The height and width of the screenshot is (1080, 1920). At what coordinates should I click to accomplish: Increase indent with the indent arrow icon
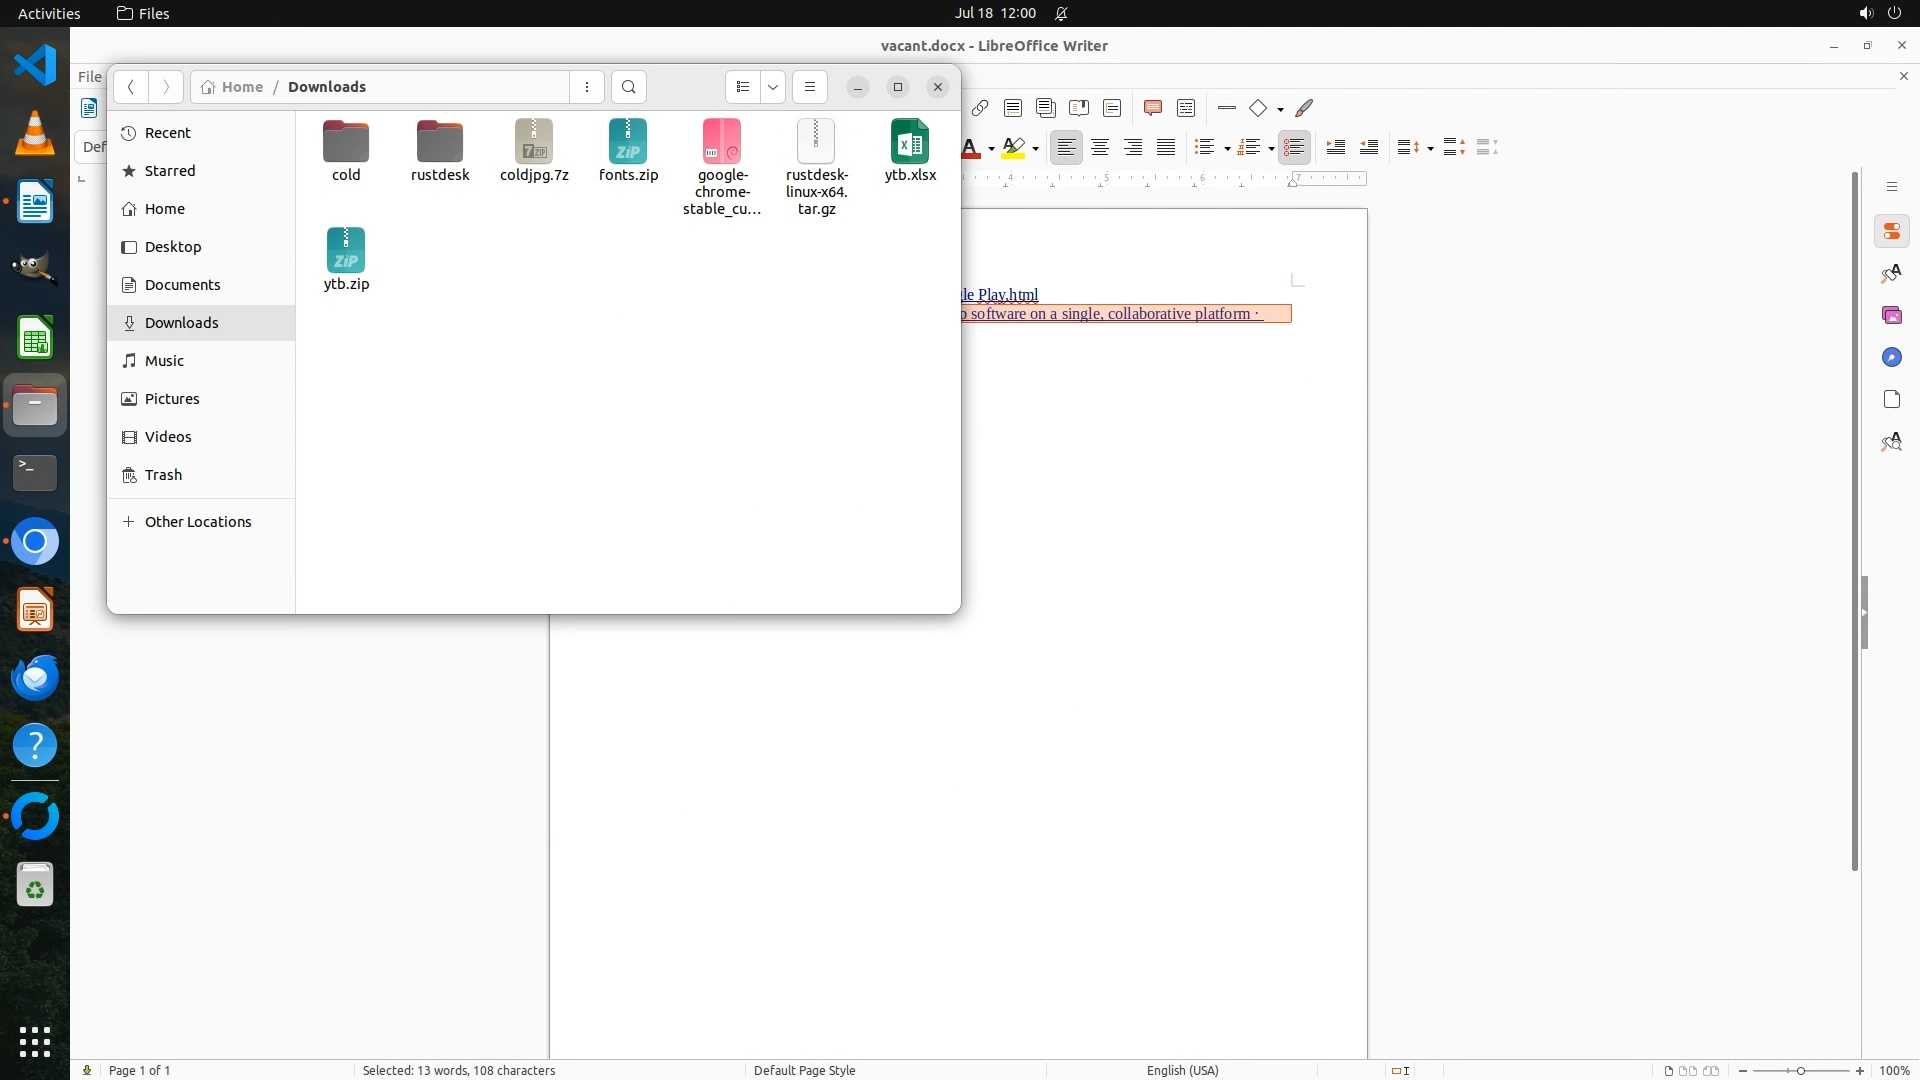point(1336,147)
